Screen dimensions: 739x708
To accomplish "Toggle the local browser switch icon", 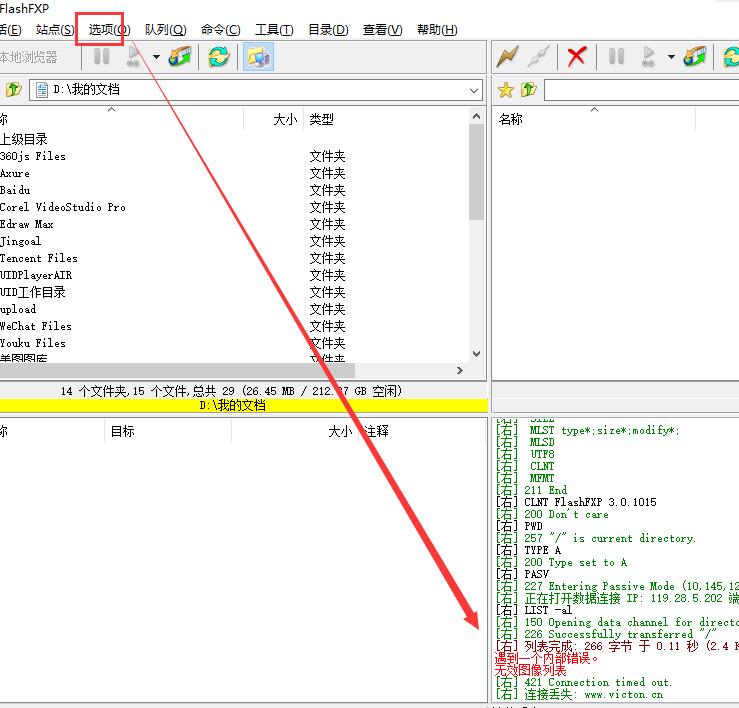I will pos(258,57).
